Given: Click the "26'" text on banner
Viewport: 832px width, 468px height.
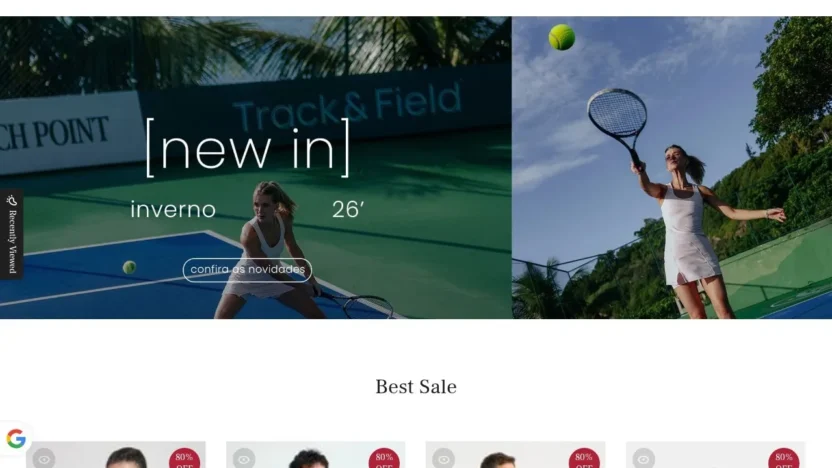Looking at the screenshot, I should 348,210.
